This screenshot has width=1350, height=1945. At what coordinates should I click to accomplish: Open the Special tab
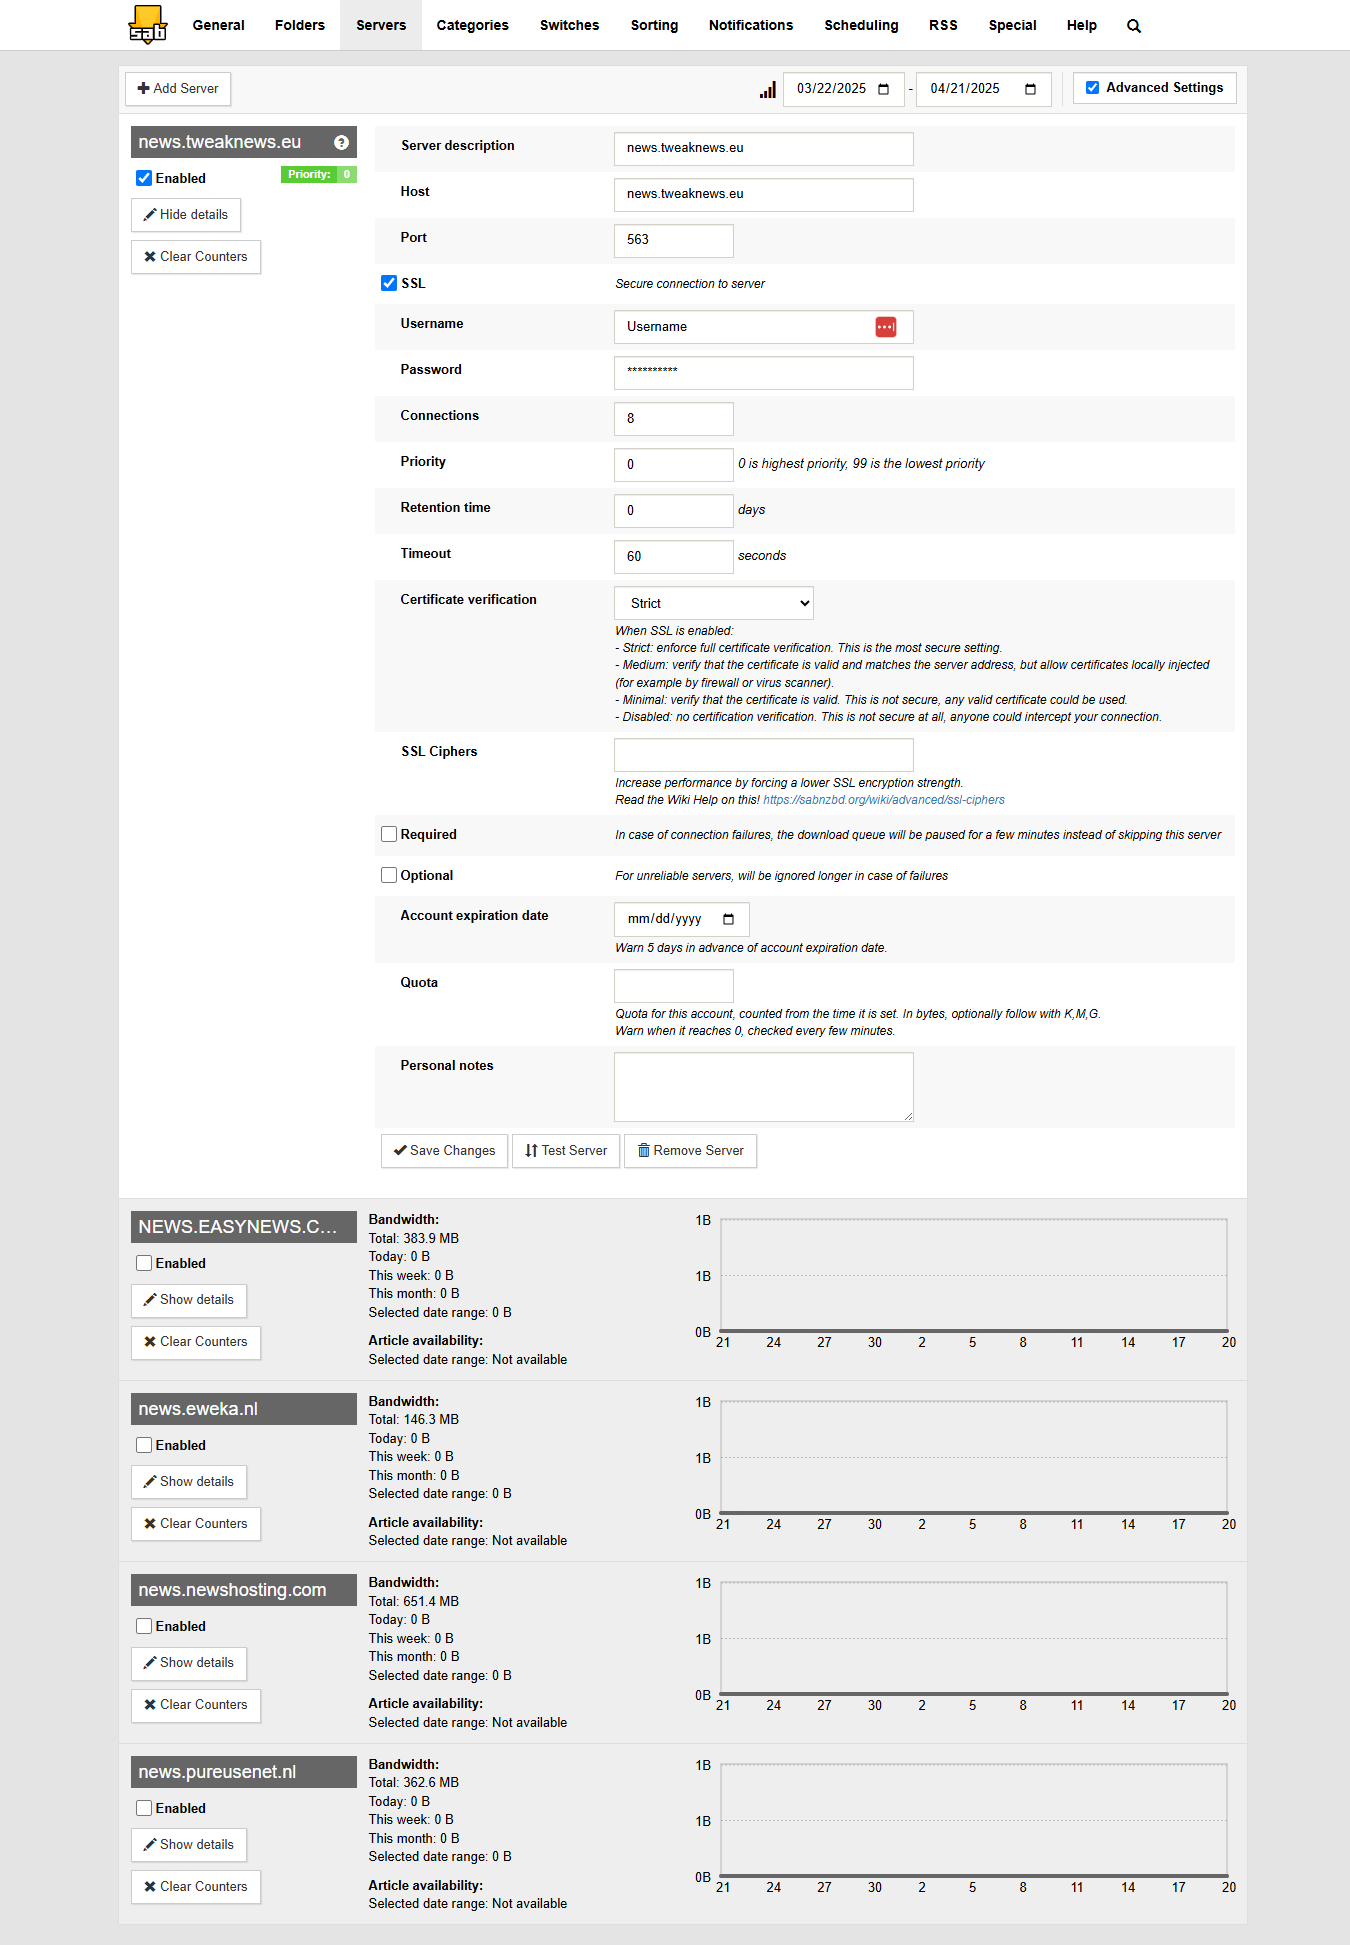[x=1013, y=25]
